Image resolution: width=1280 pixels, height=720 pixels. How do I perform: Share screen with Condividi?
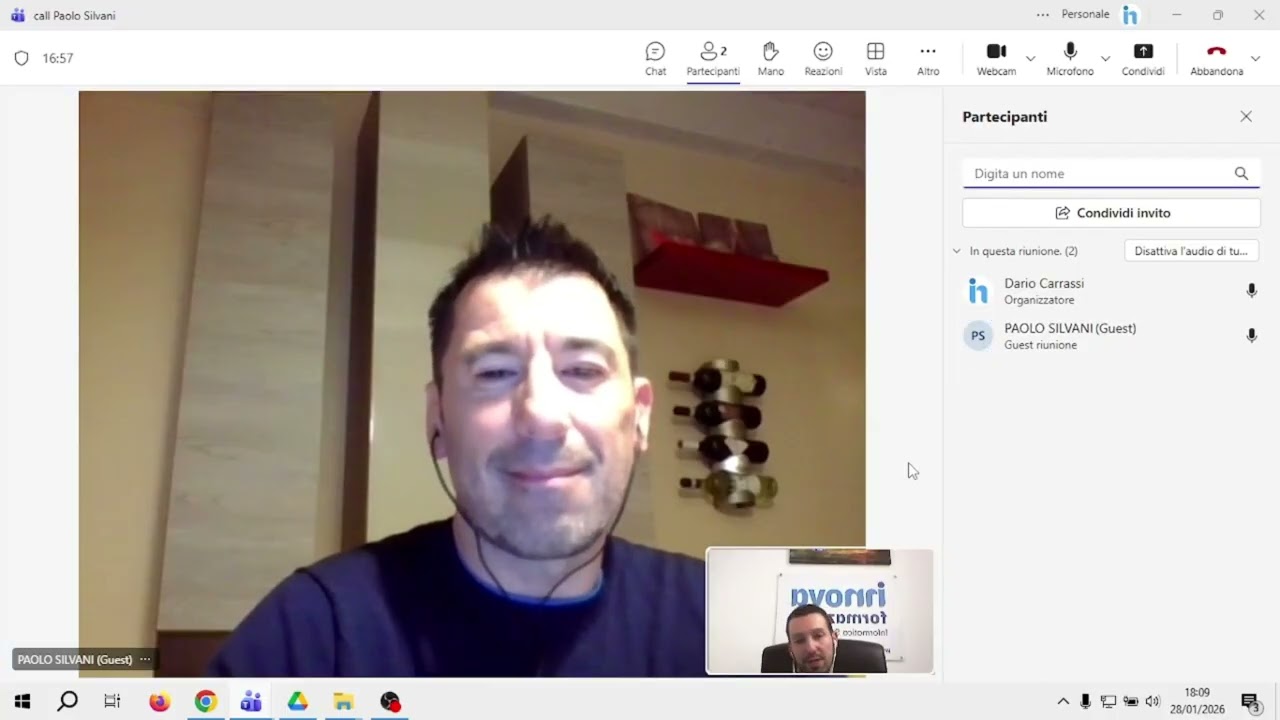pyautogui.click(x=1143, y=59)
